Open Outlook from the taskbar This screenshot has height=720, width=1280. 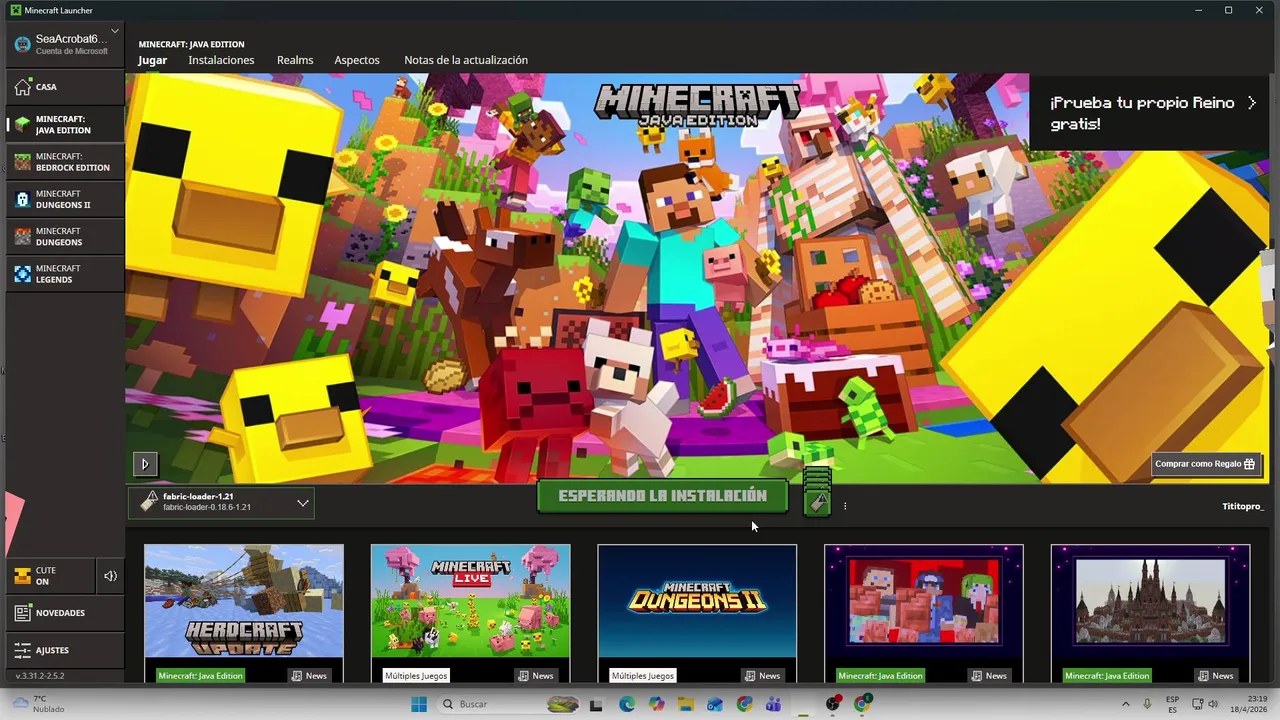point(715,704)
